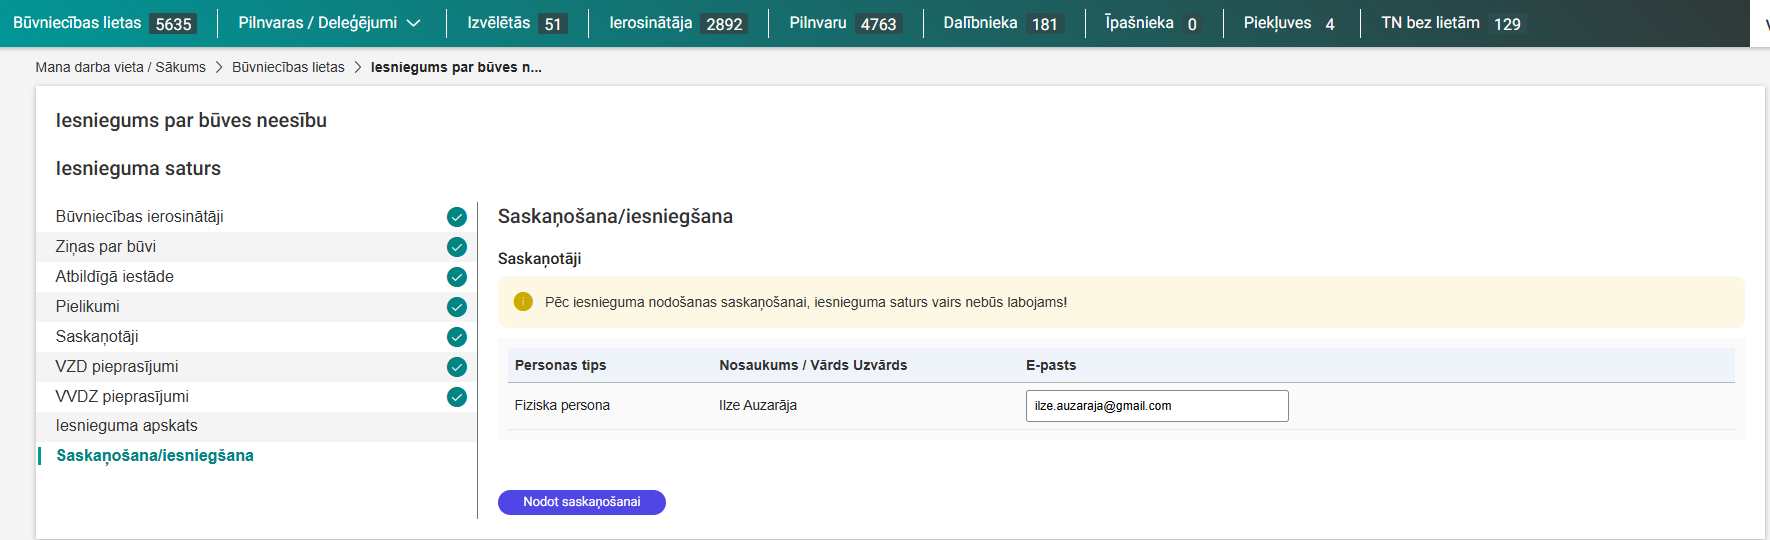Viewport: 1770px width, 540px height.
Task: Open the Dalībnieka 181 tab
Action: [x=1003, y=23]
